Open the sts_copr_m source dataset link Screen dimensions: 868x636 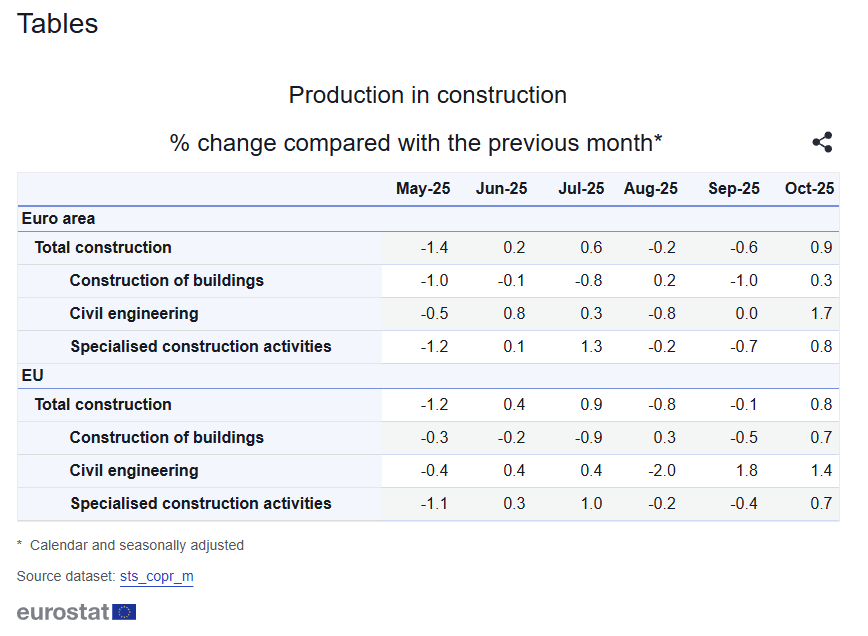[156, 576]
